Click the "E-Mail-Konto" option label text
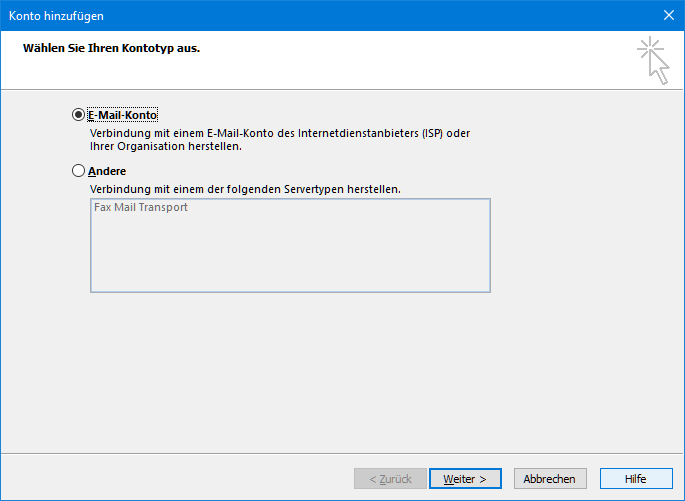Image resolution: width=685 pixels, height=501 pixels. coord(122,115)
